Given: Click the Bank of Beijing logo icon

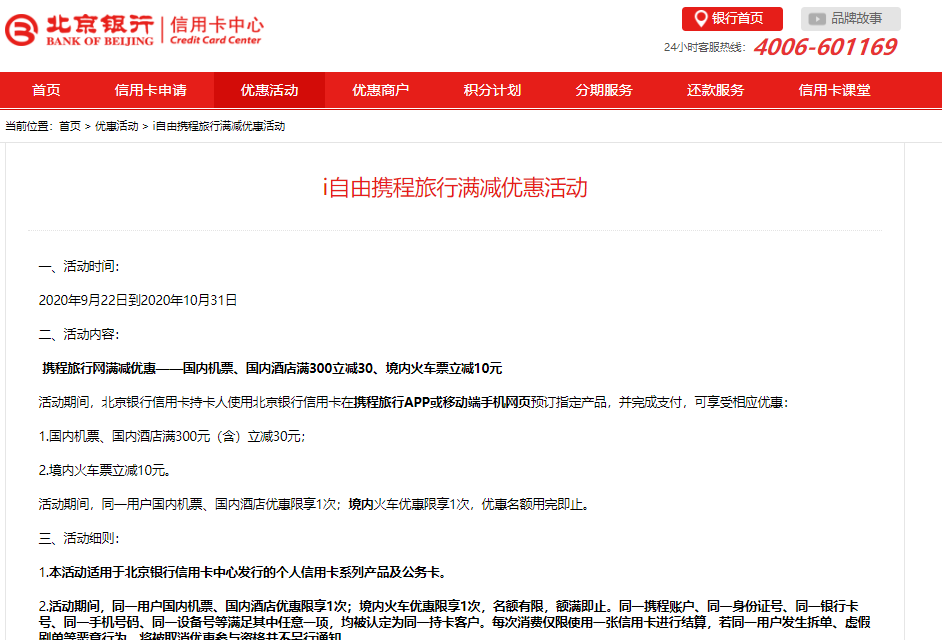Looking at the screenshot, I should [22, 30].
